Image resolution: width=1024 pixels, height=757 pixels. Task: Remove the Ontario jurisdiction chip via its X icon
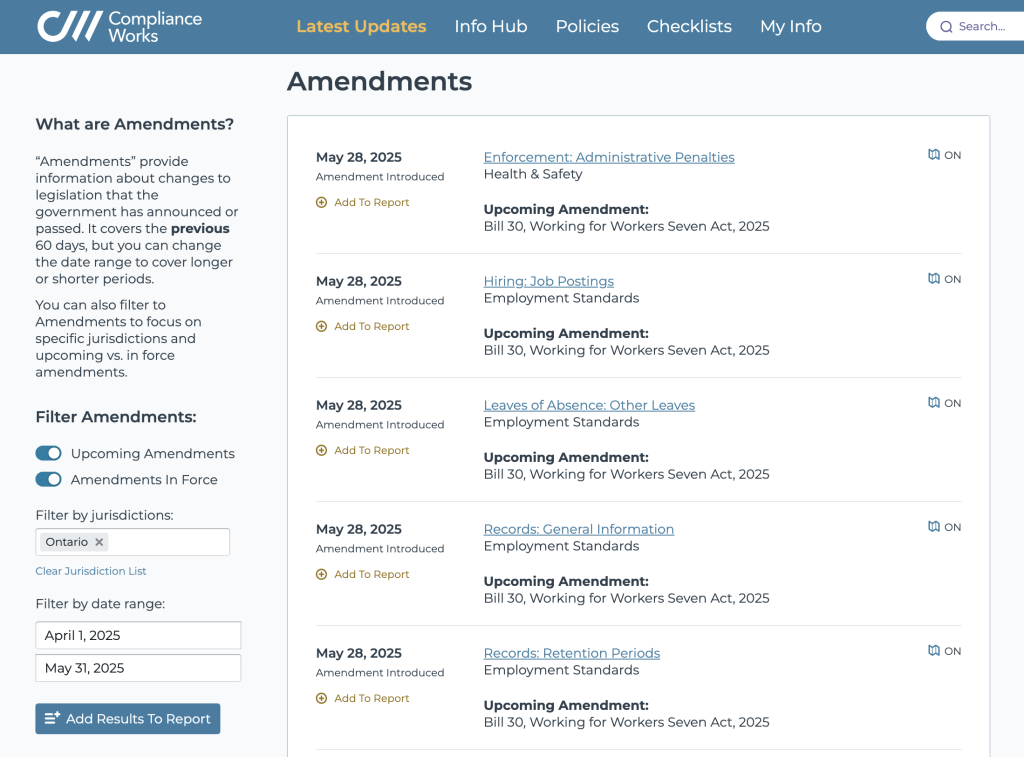click(98, 541)
